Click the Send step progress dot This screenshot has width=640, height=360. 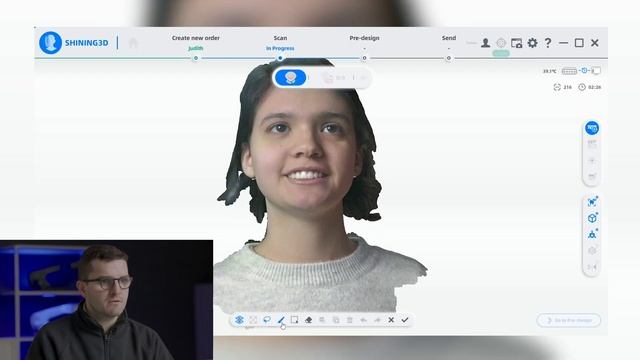449,58
